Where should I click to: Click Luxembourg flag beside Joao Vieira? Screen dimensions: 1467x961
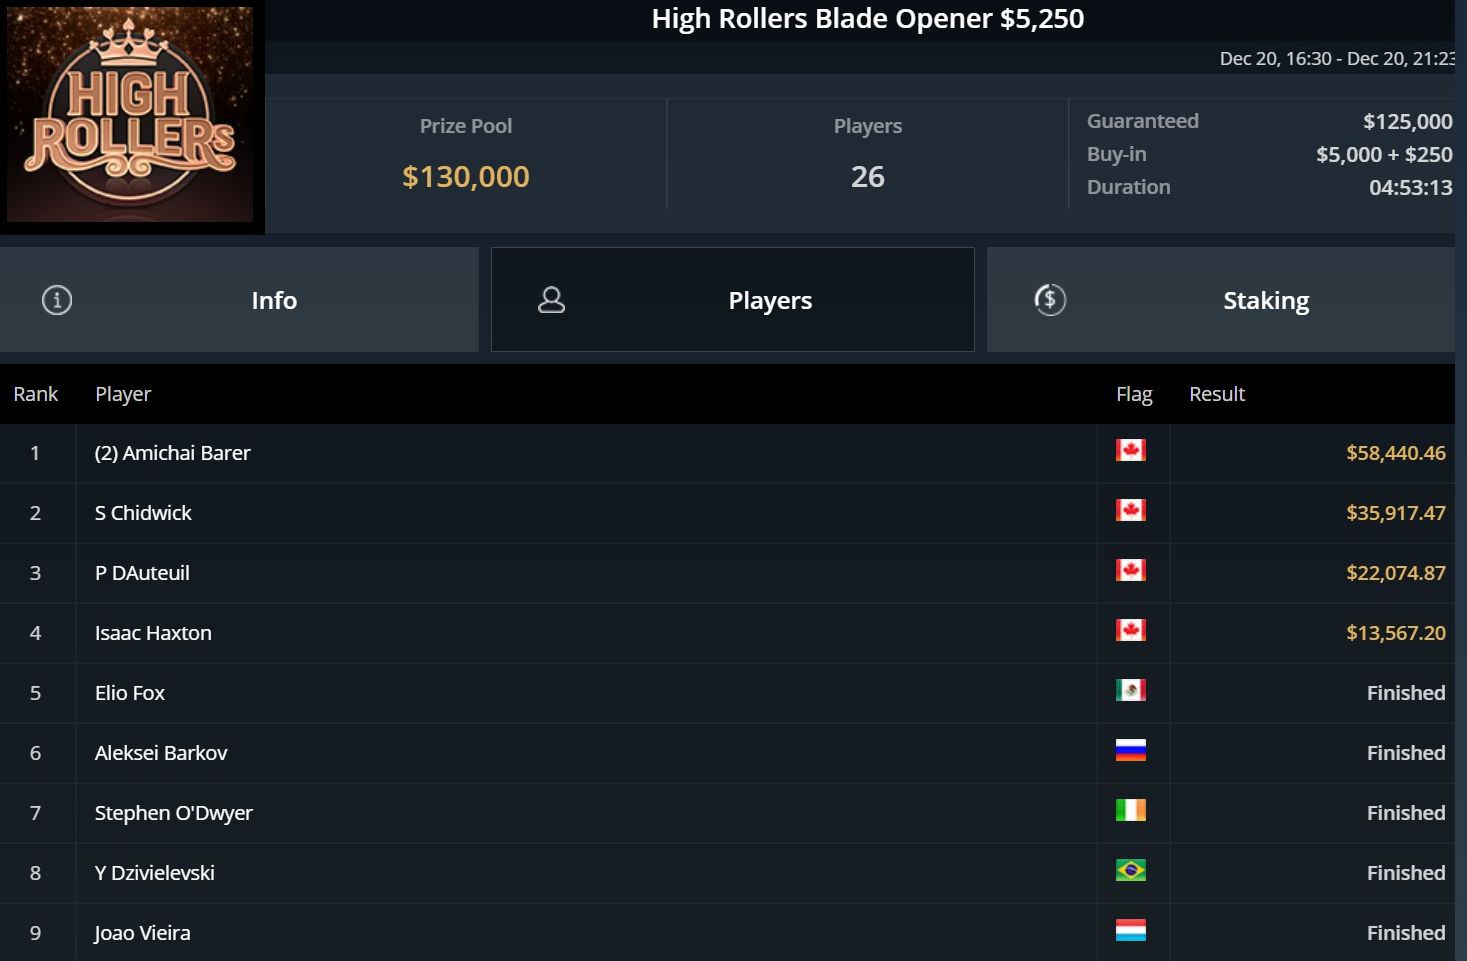point(1130,931)
